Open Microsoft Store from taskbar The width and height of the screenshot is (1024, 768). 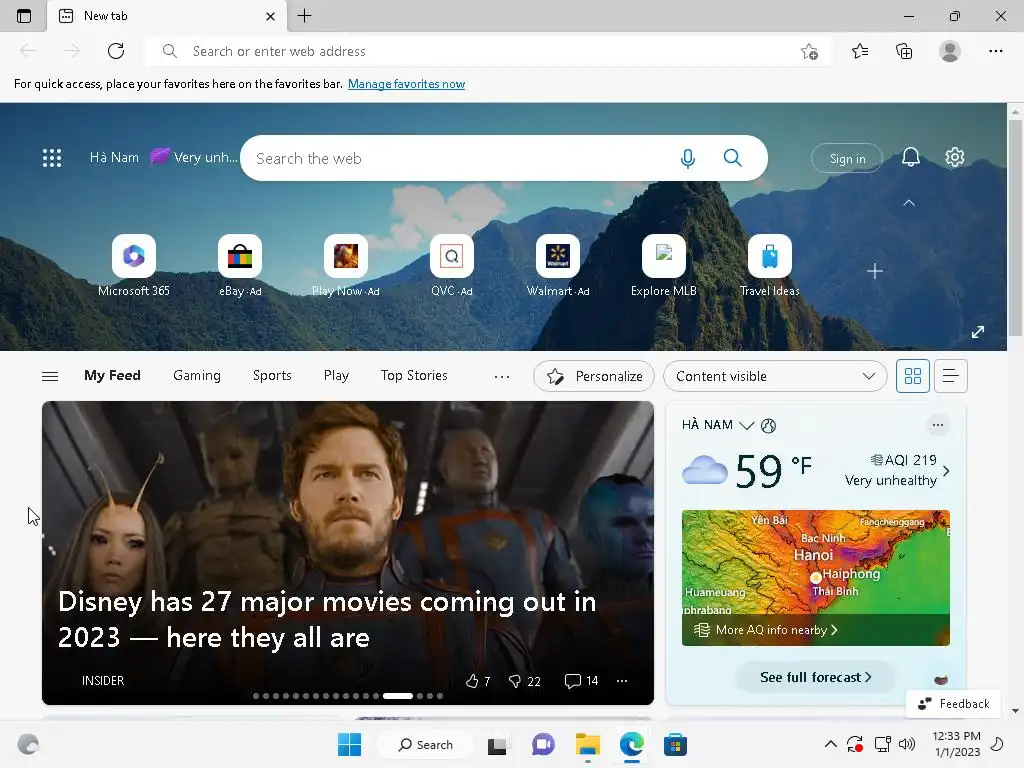point(675,744)
